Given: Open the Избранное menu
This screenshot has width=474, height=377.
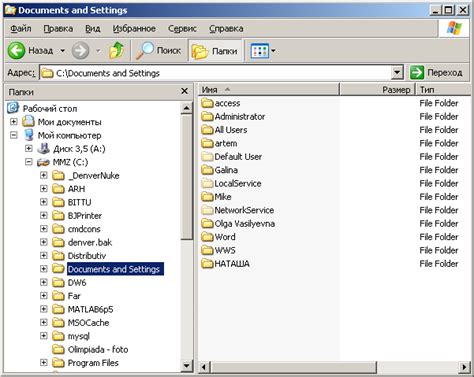Looking at the screenshot, I should 134,29.
